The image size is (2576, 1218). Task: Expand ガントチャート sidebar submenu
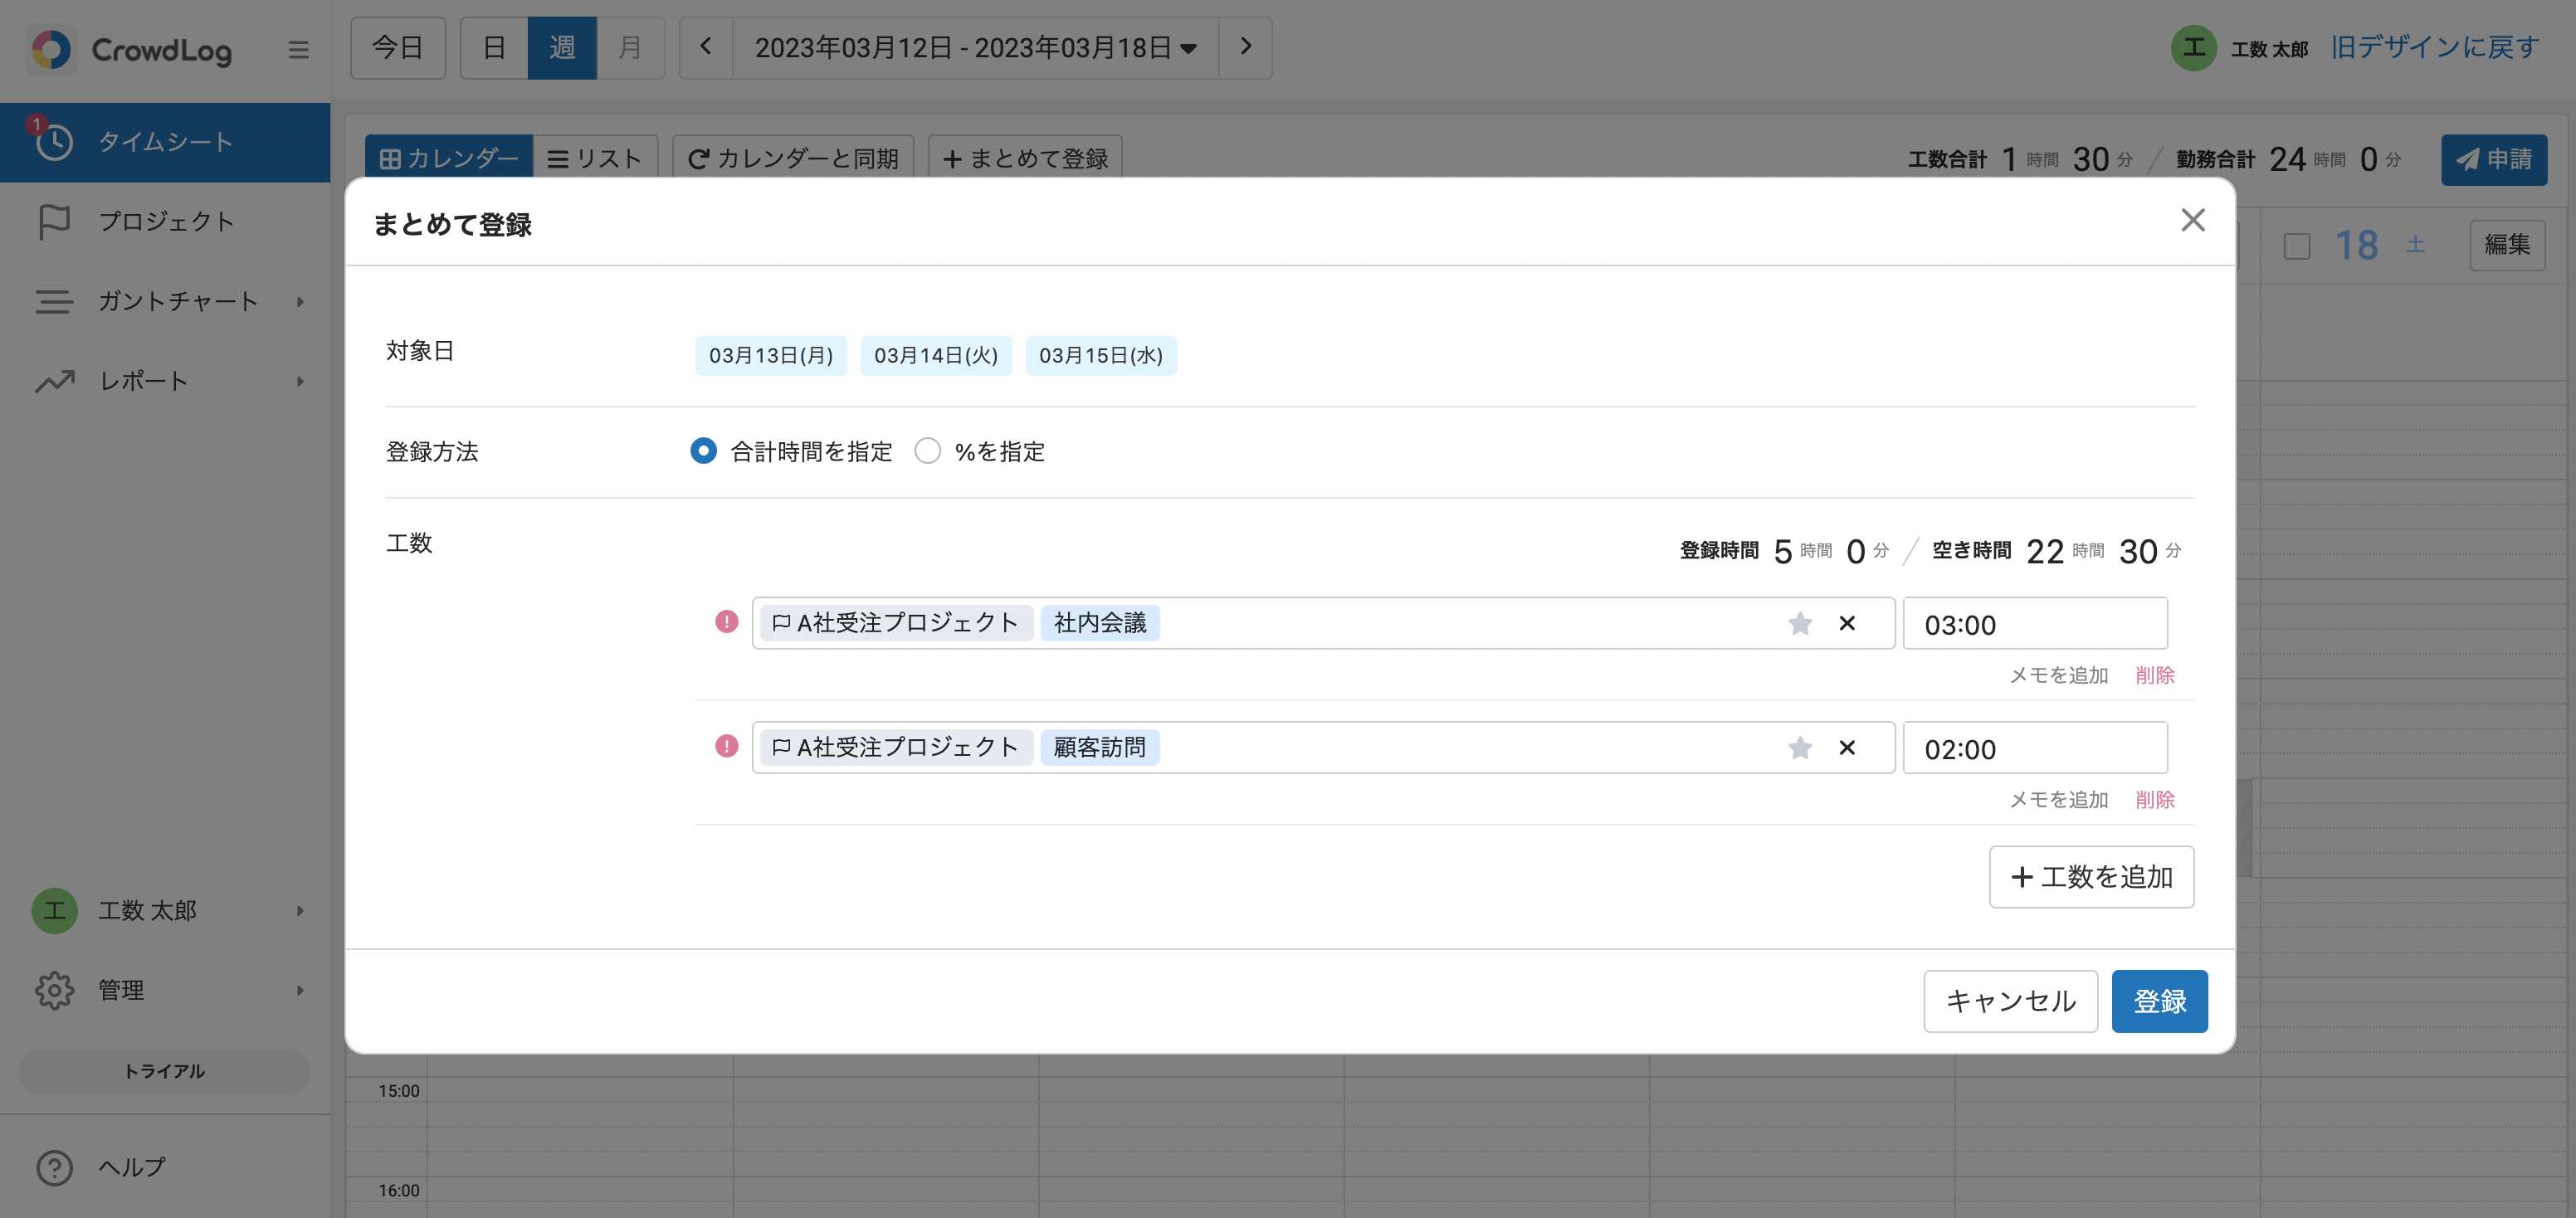[x=300, y=301]
